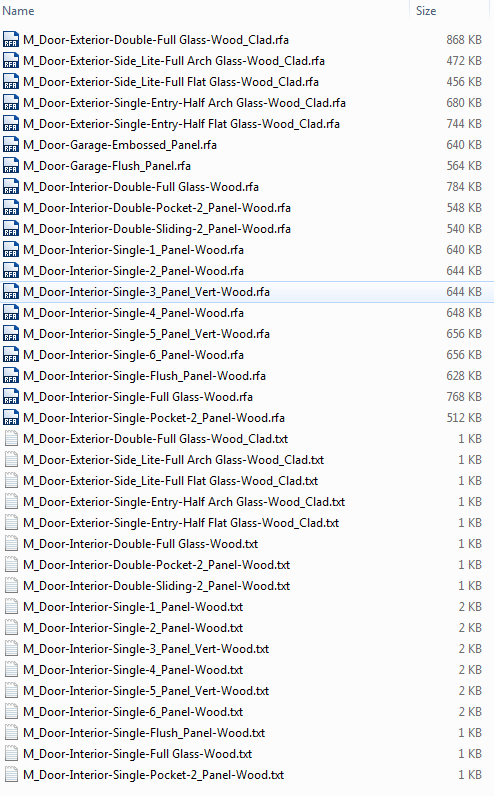The image size is (494, 796).
Task: Click RFA icon of M_Door-Interior-Single-4_Panel-Wood.rfa
Action: click(x=11, y=313)
